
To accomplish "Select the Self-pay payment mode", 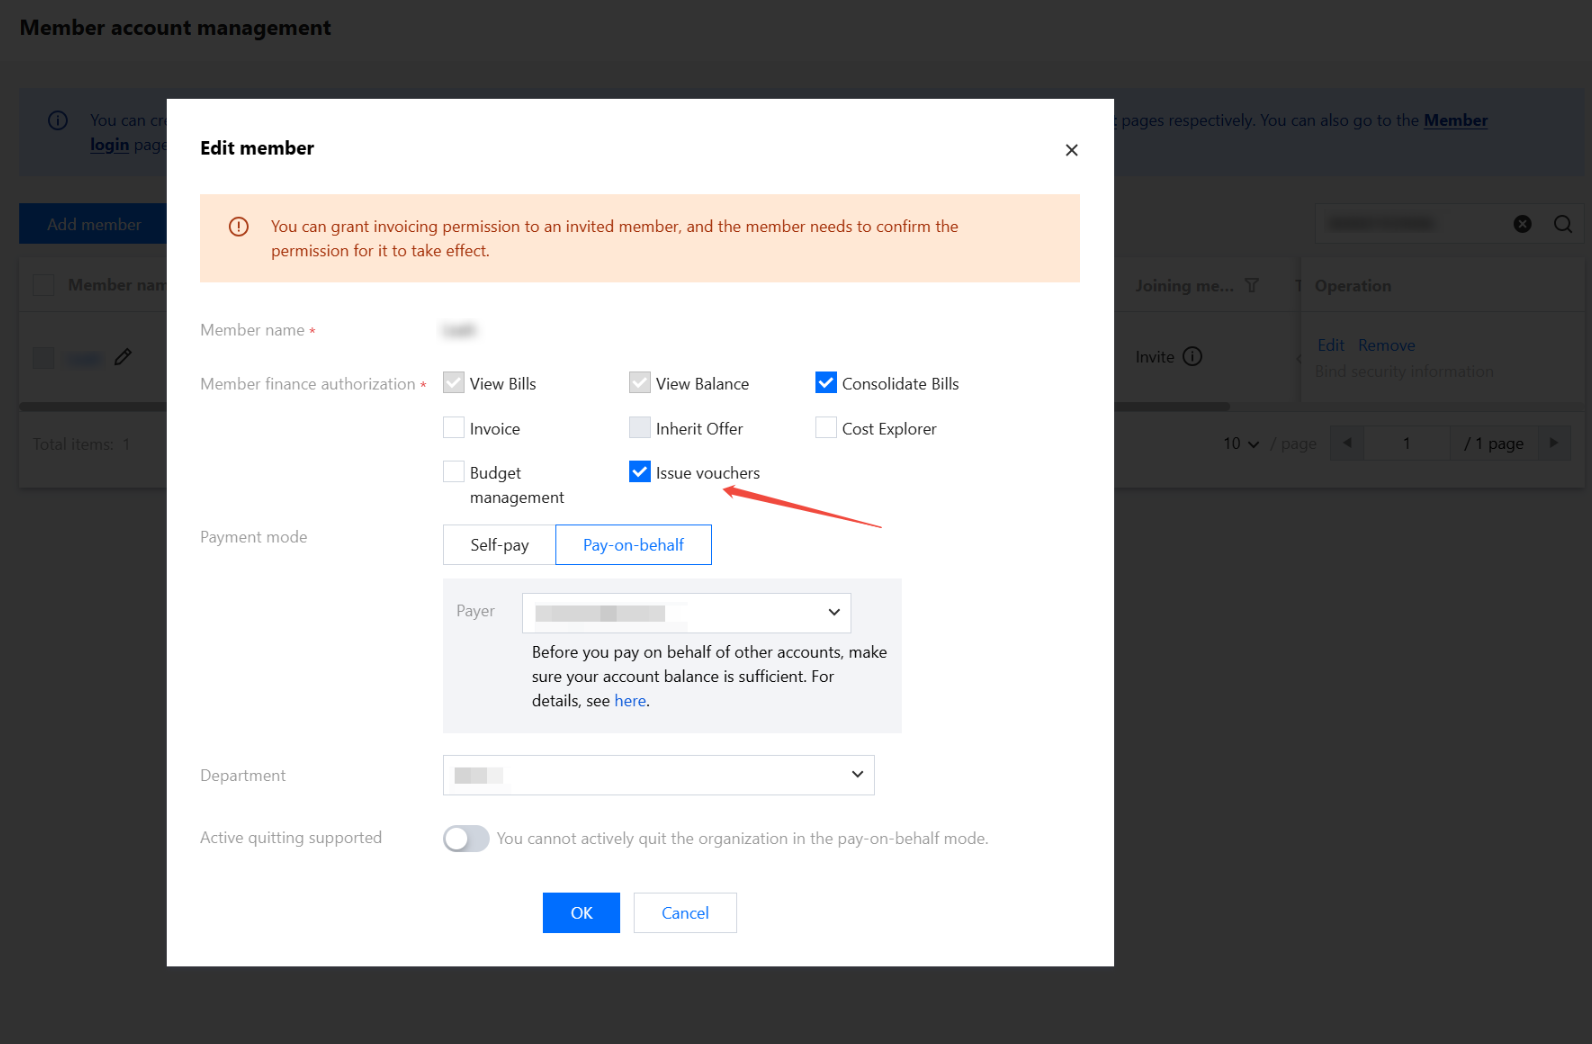I will click(499, 545).
